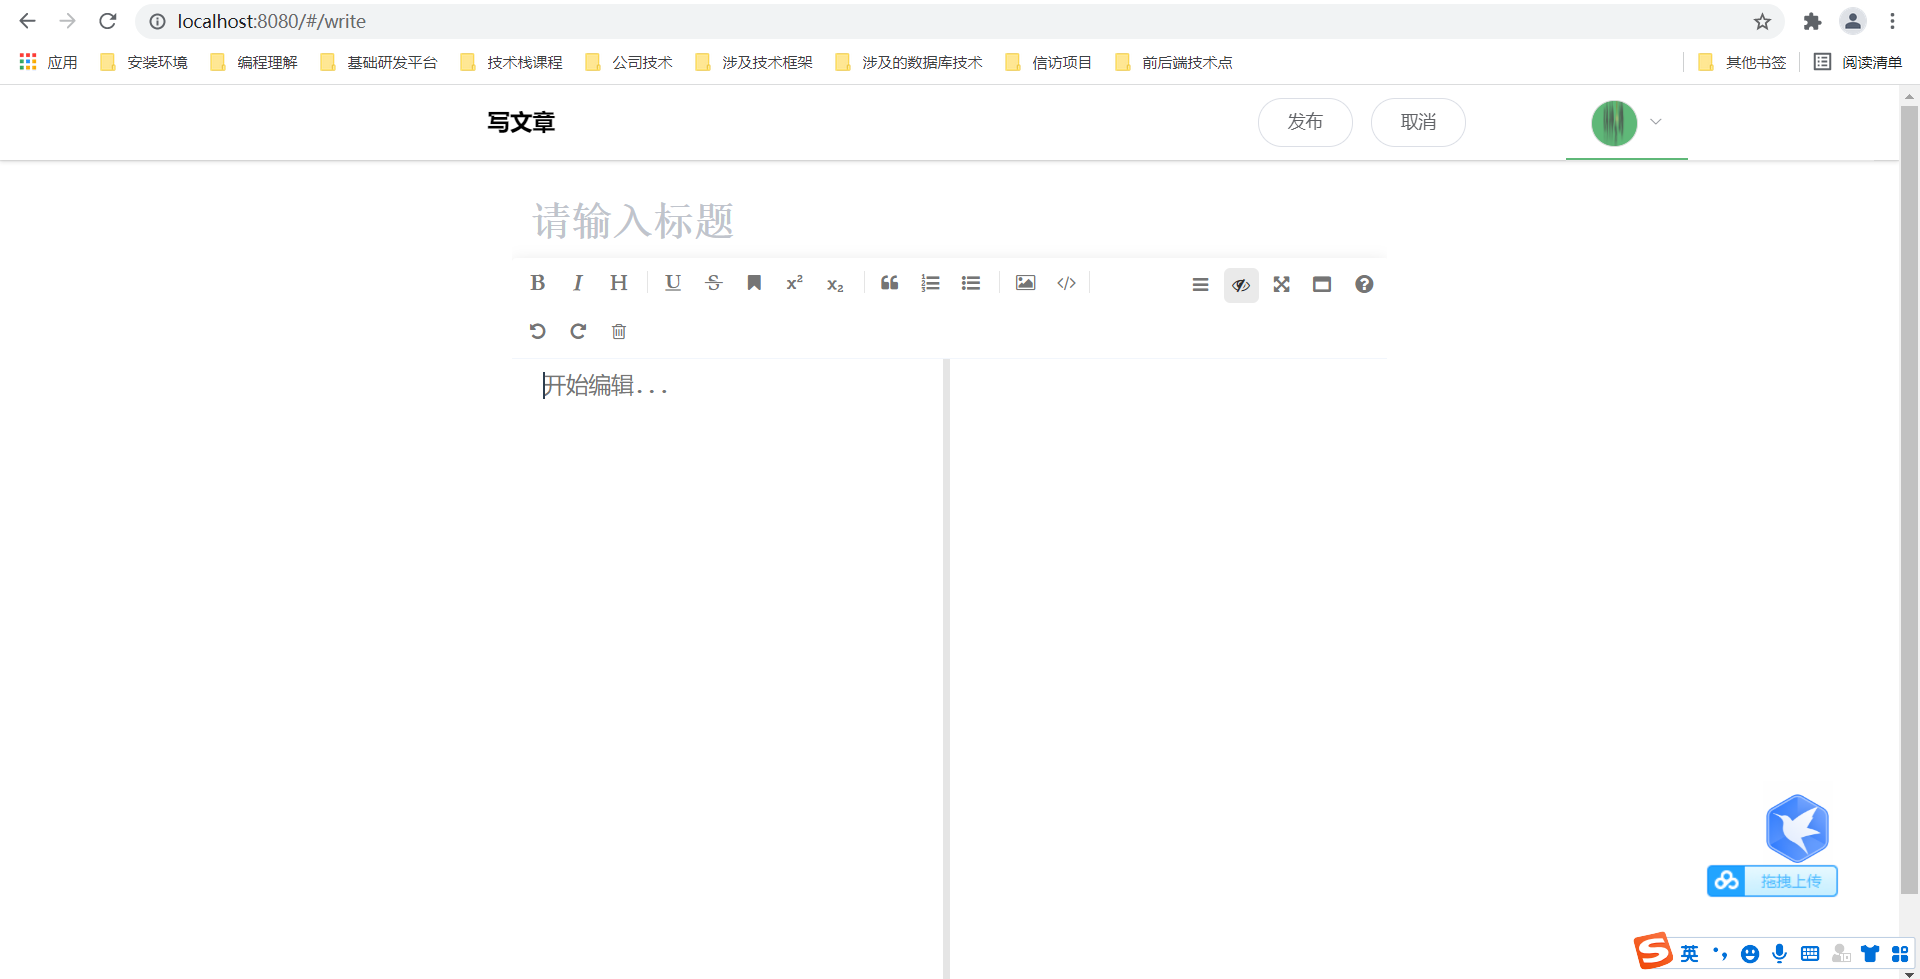Open the 阅读清单 reading list
This screenshot has width=1920, height=979.
point(1858,62)
